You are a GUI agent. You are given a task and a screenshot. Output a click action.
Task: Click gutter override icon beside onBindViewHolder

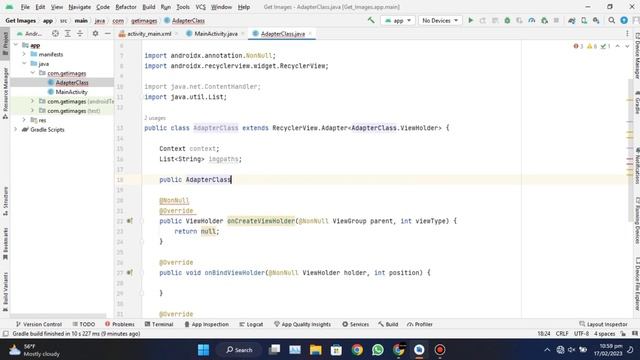click(129, 272)
